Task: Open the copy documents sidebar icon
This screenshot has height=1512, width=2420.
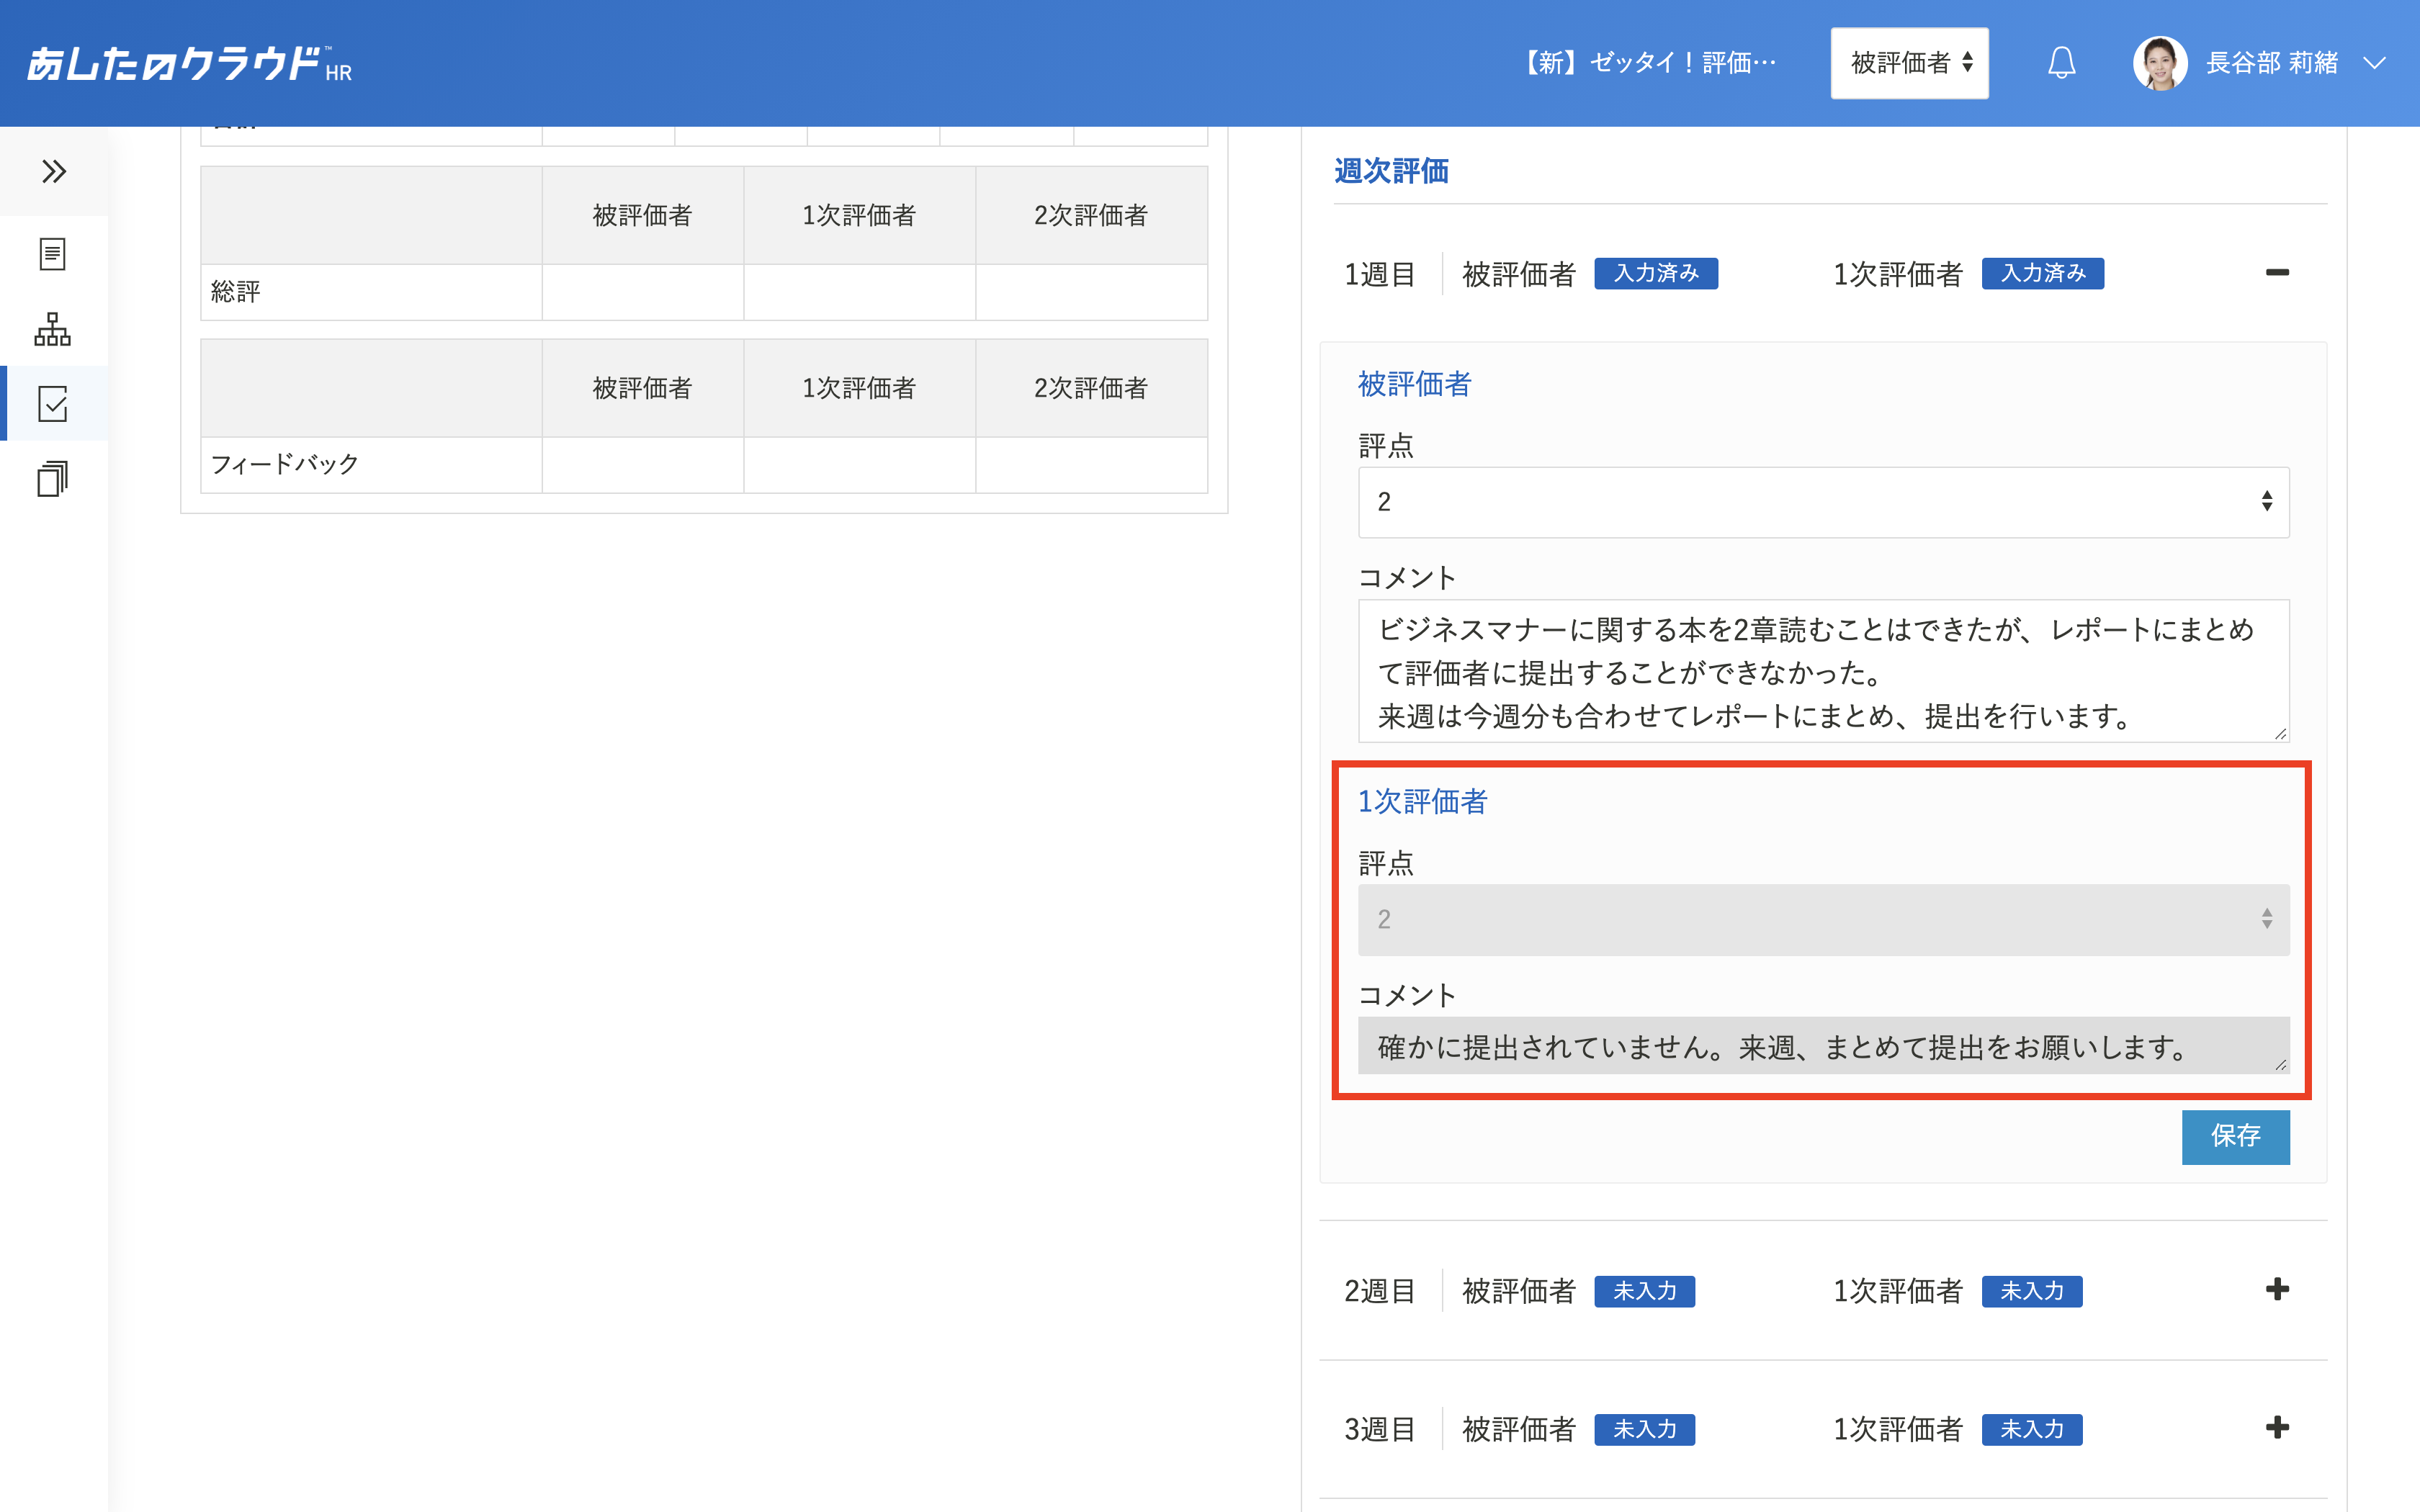Action: click(x=53, y=479)
